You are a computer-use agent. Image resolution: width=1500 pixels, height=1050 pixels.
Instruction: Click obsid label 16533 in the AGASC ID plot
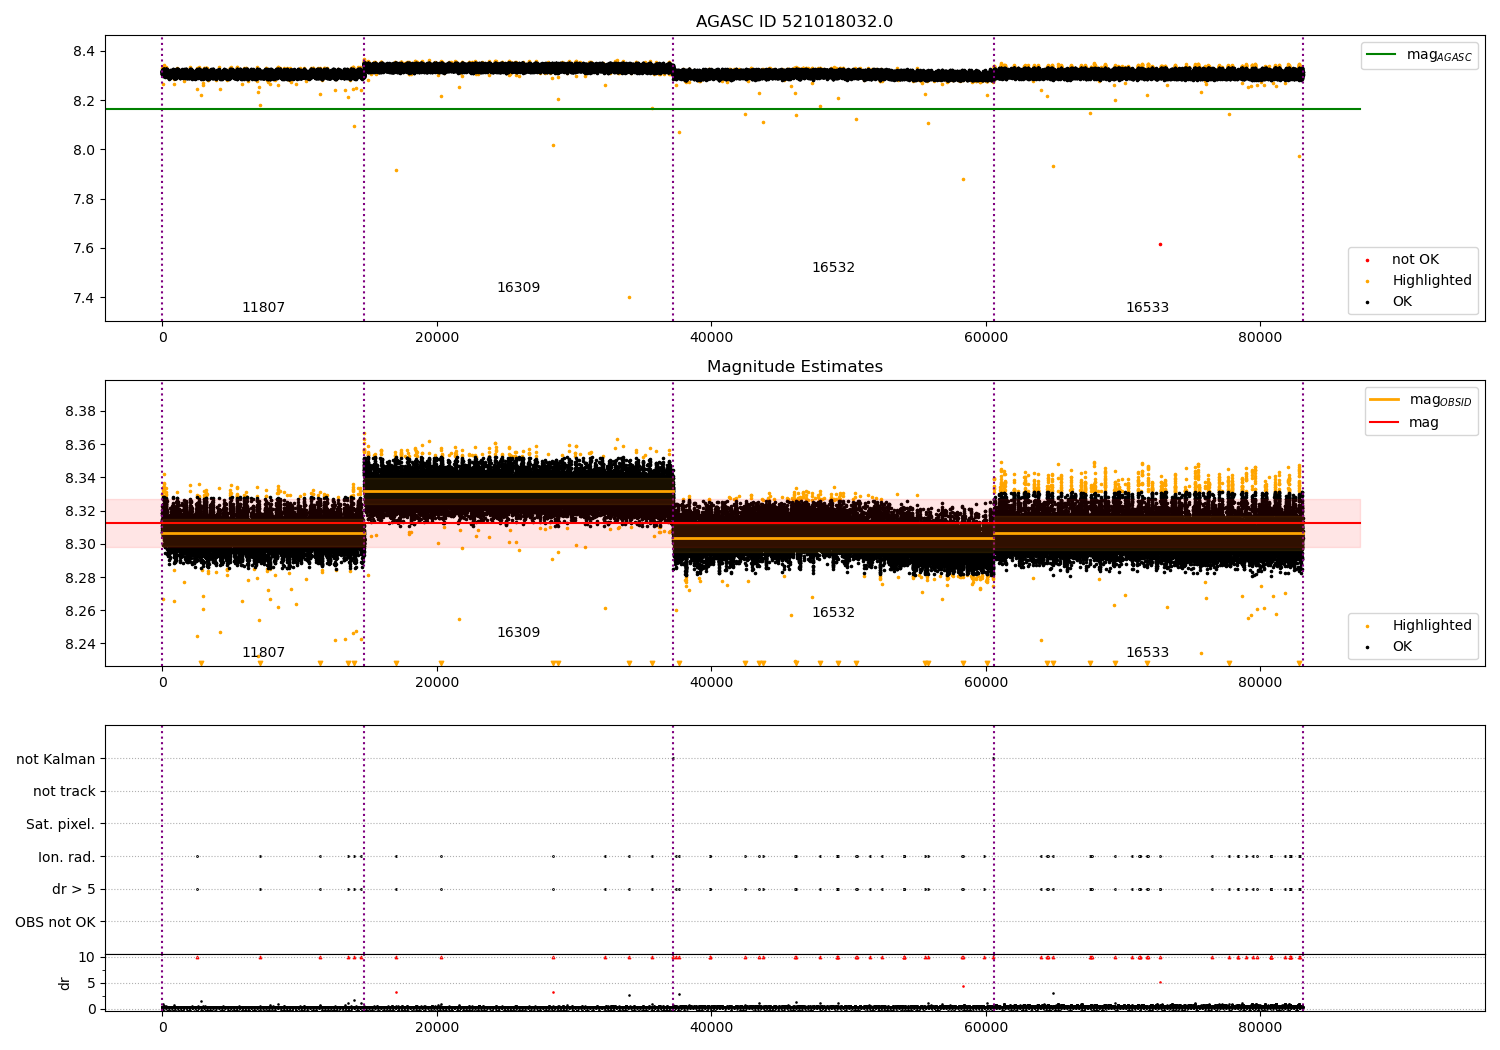1147,308
